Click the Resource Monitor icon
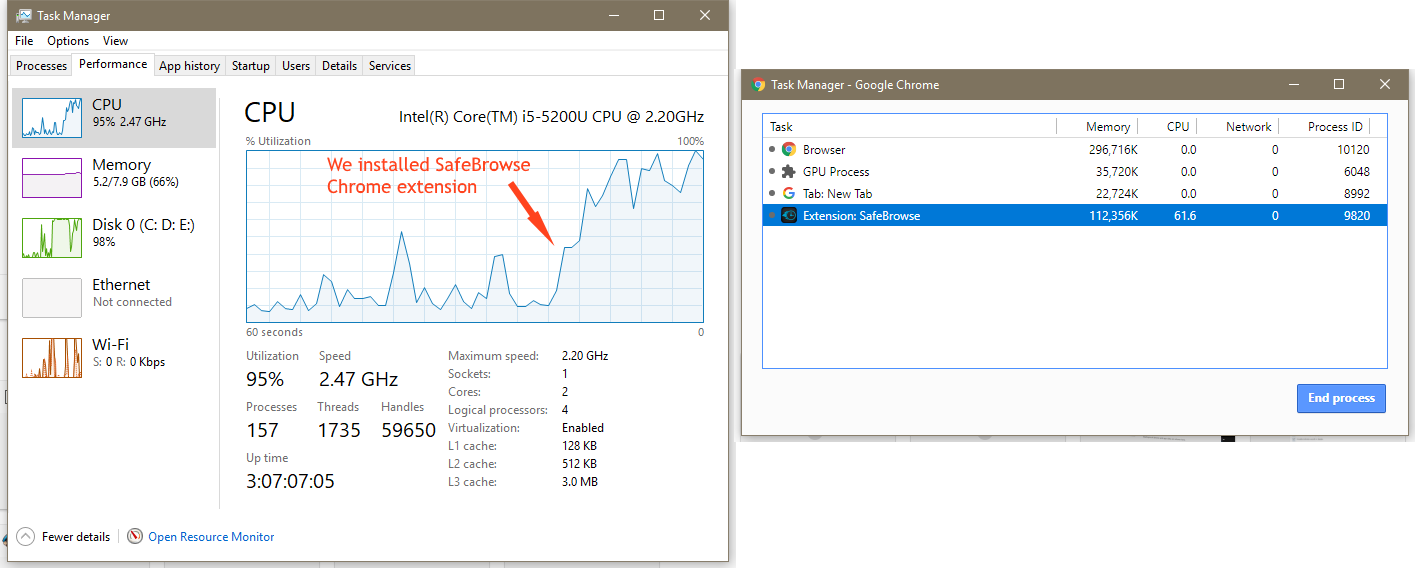 (135, 537)
